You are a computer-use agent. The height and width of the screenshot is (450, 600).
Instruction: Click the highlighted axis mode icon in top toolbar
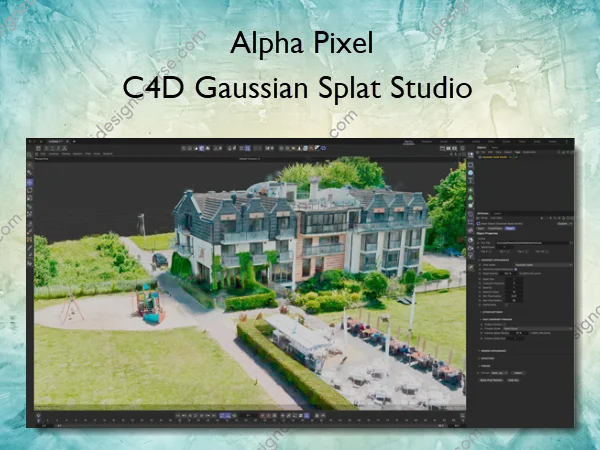point(202,148)
